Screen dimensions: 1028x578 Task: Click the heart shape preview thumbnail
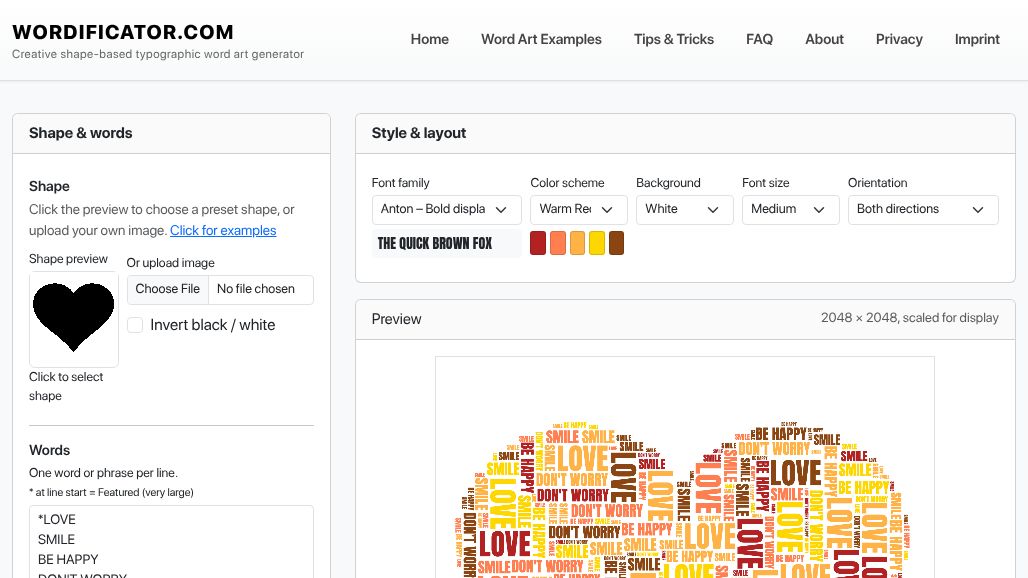(x=74, y=317)
